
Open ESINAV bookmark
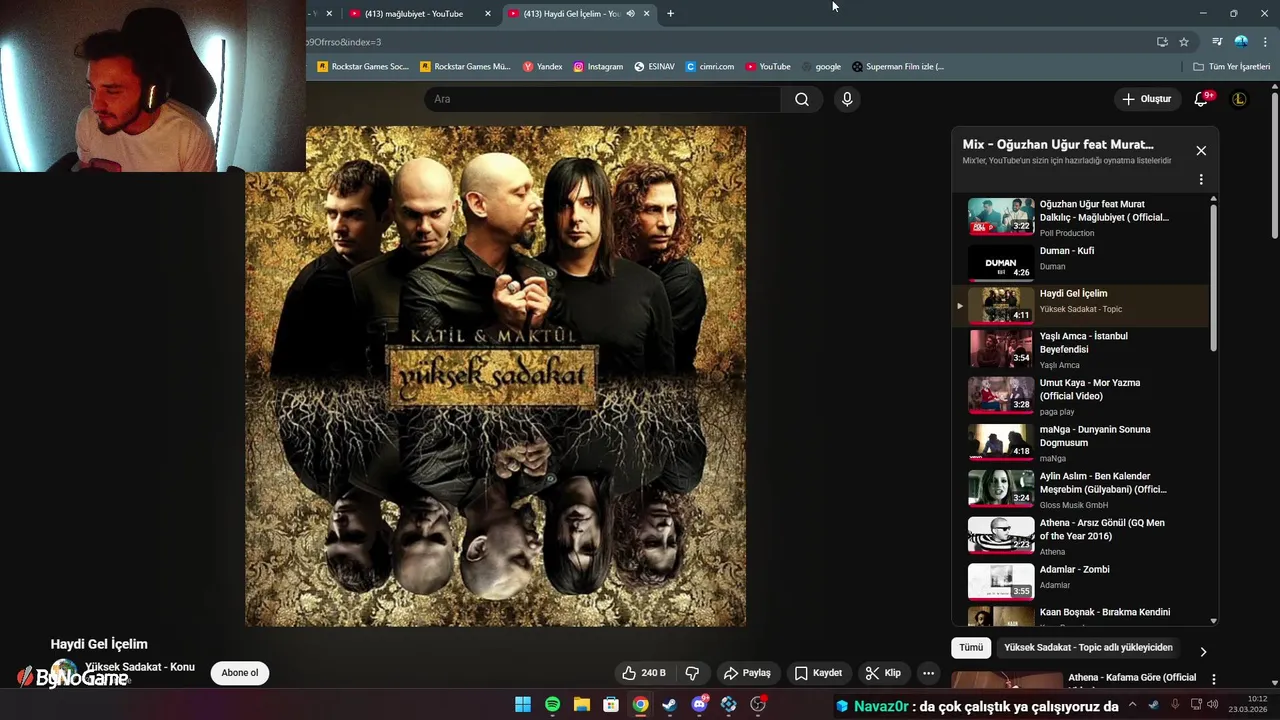pyautogui.click(x=654, y=67)
